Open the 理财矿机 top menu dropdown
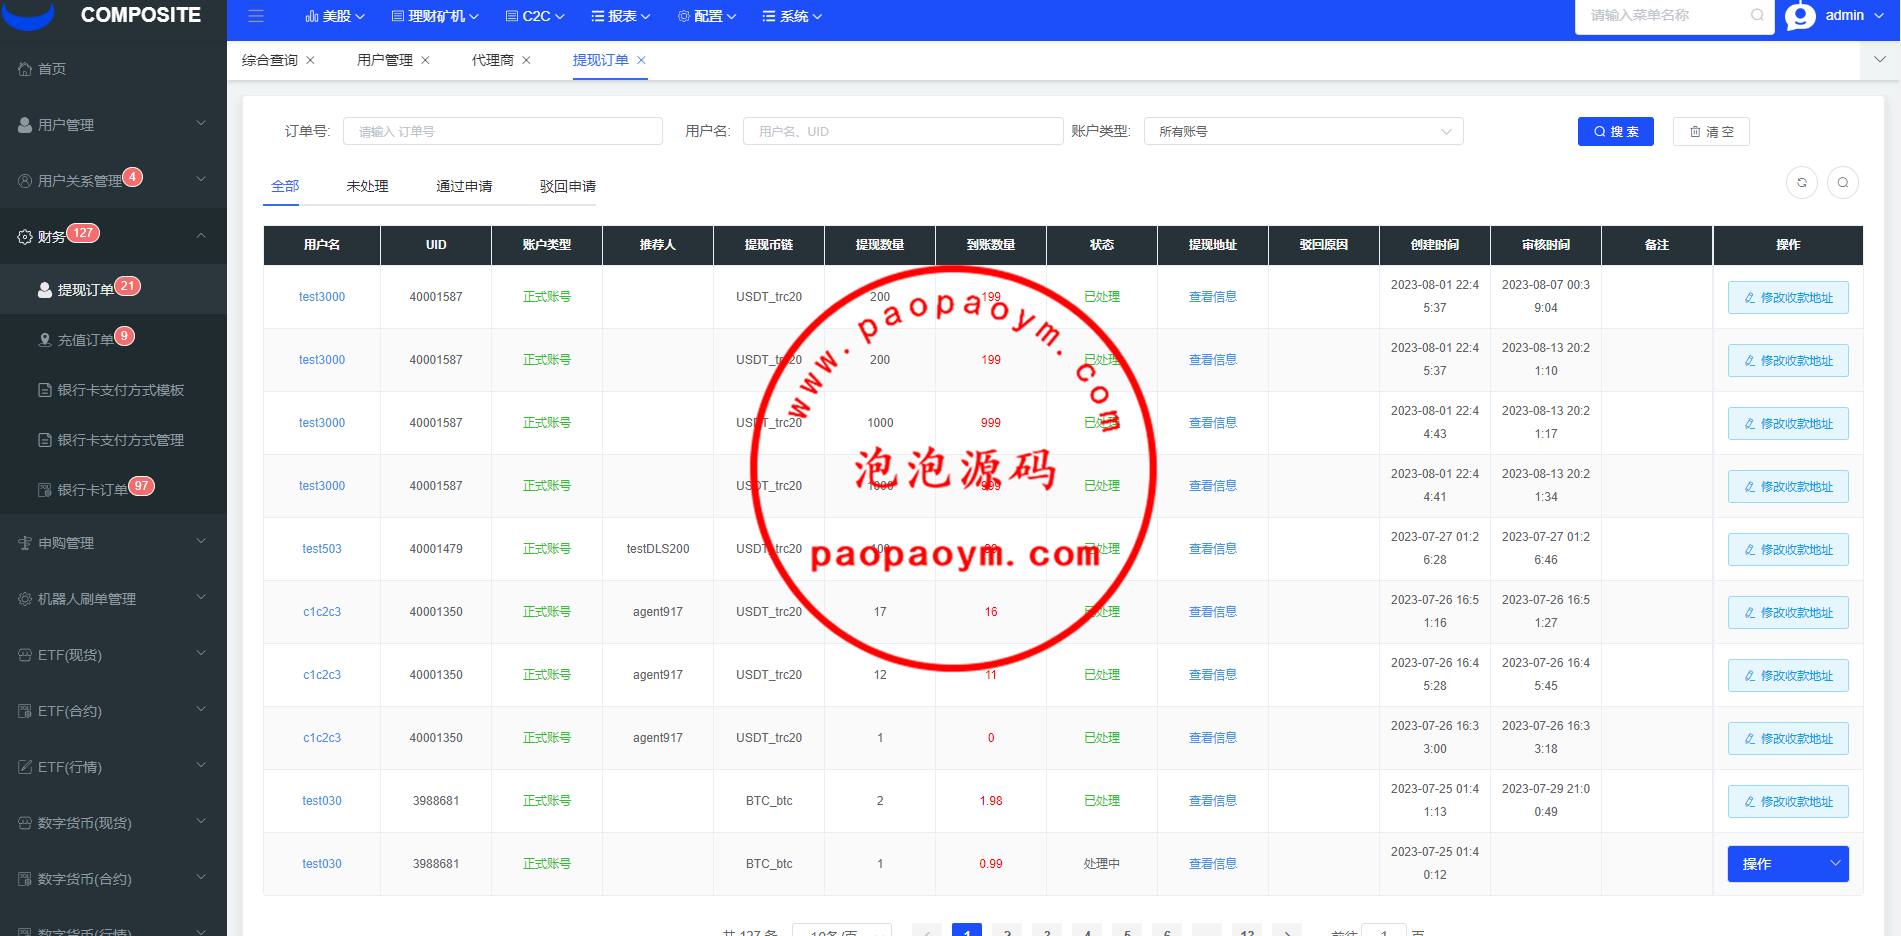 pyautogui.click(x=435, y=16)
